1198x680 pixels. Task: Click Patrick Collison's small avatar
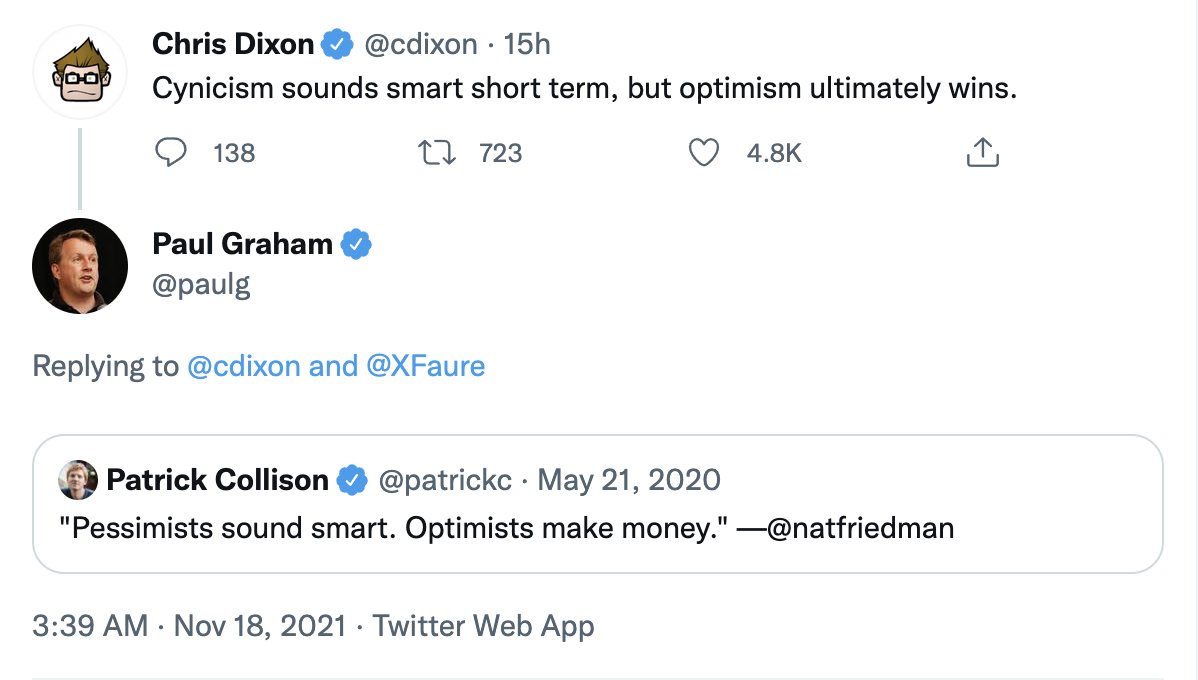coord(78,480)
